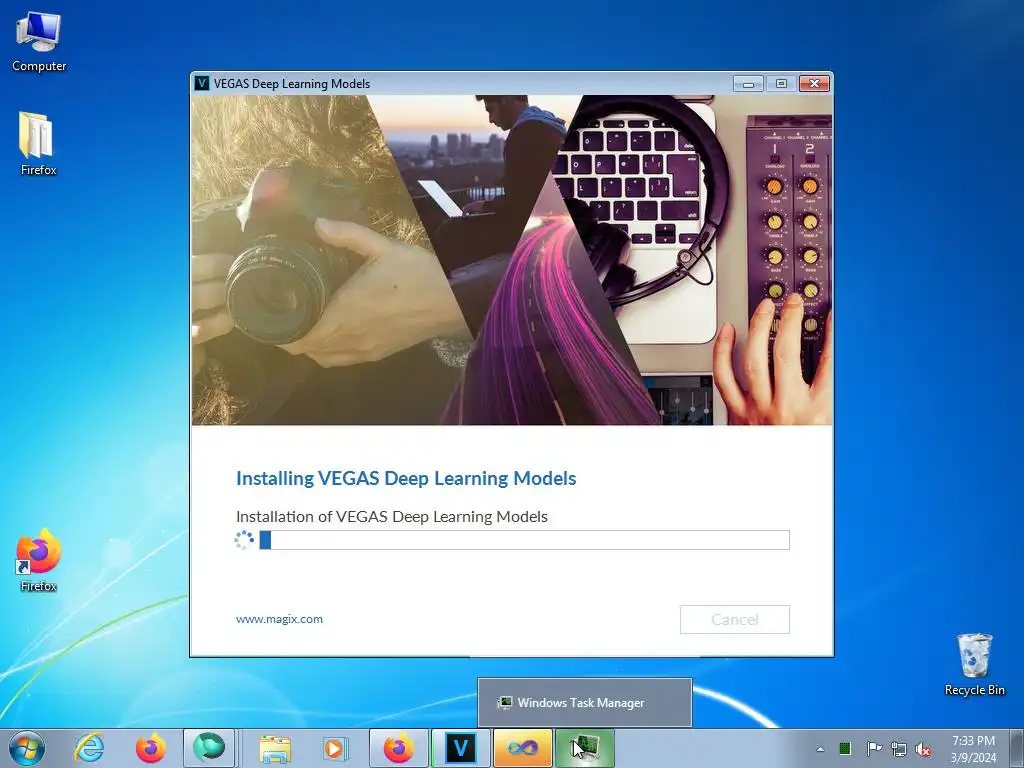Launch the Firefox shortcut on desktop
Screen dimensions: 1024x768
click(39, 560)
